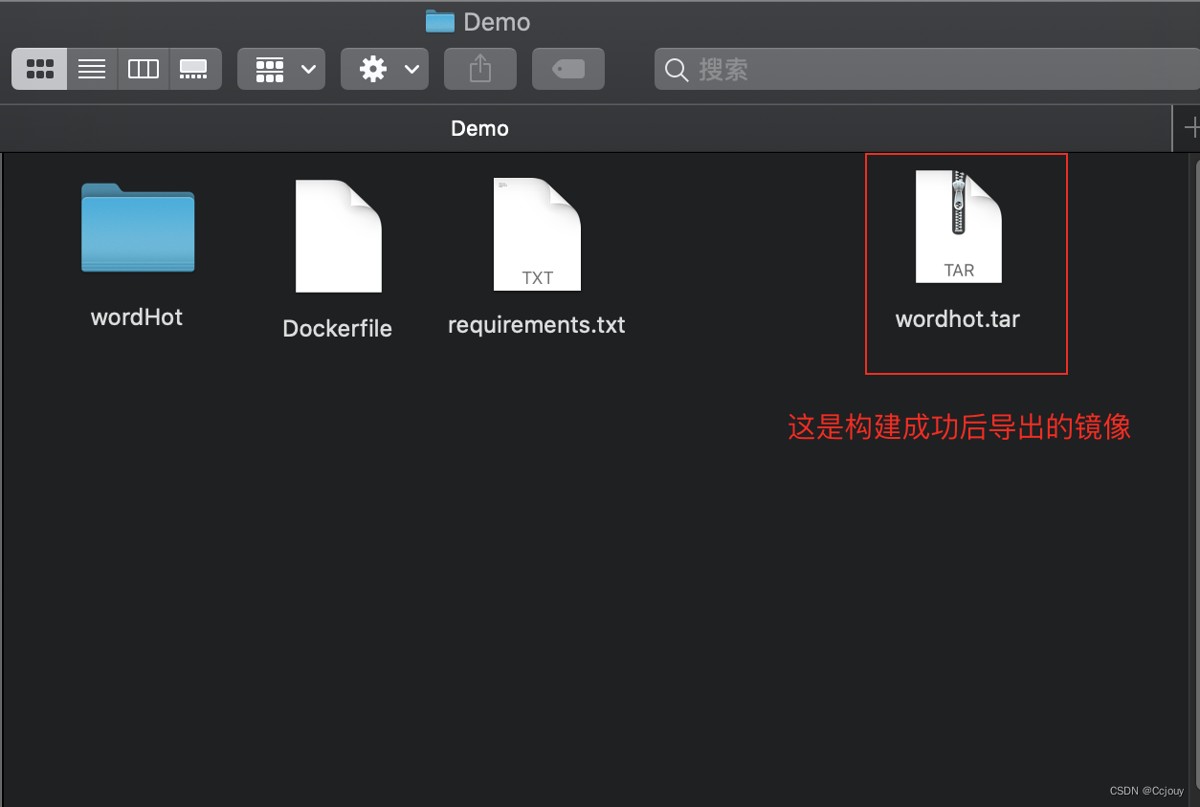
Task: Select the wordHot folder icon
Action: click(138, 228)
